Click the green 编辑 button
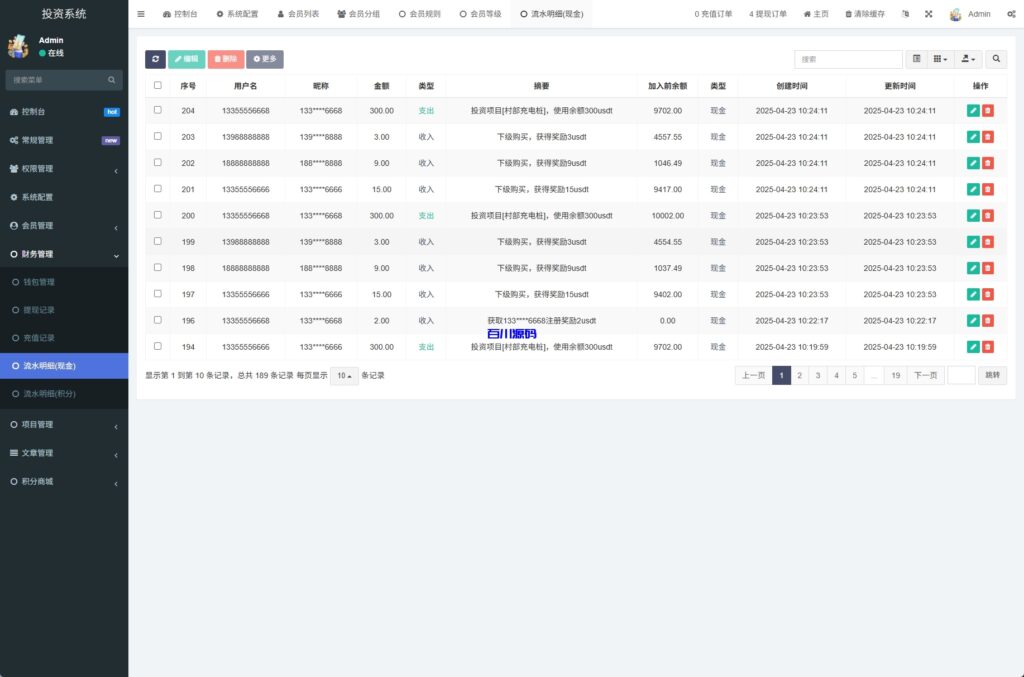 coord(186,59)
